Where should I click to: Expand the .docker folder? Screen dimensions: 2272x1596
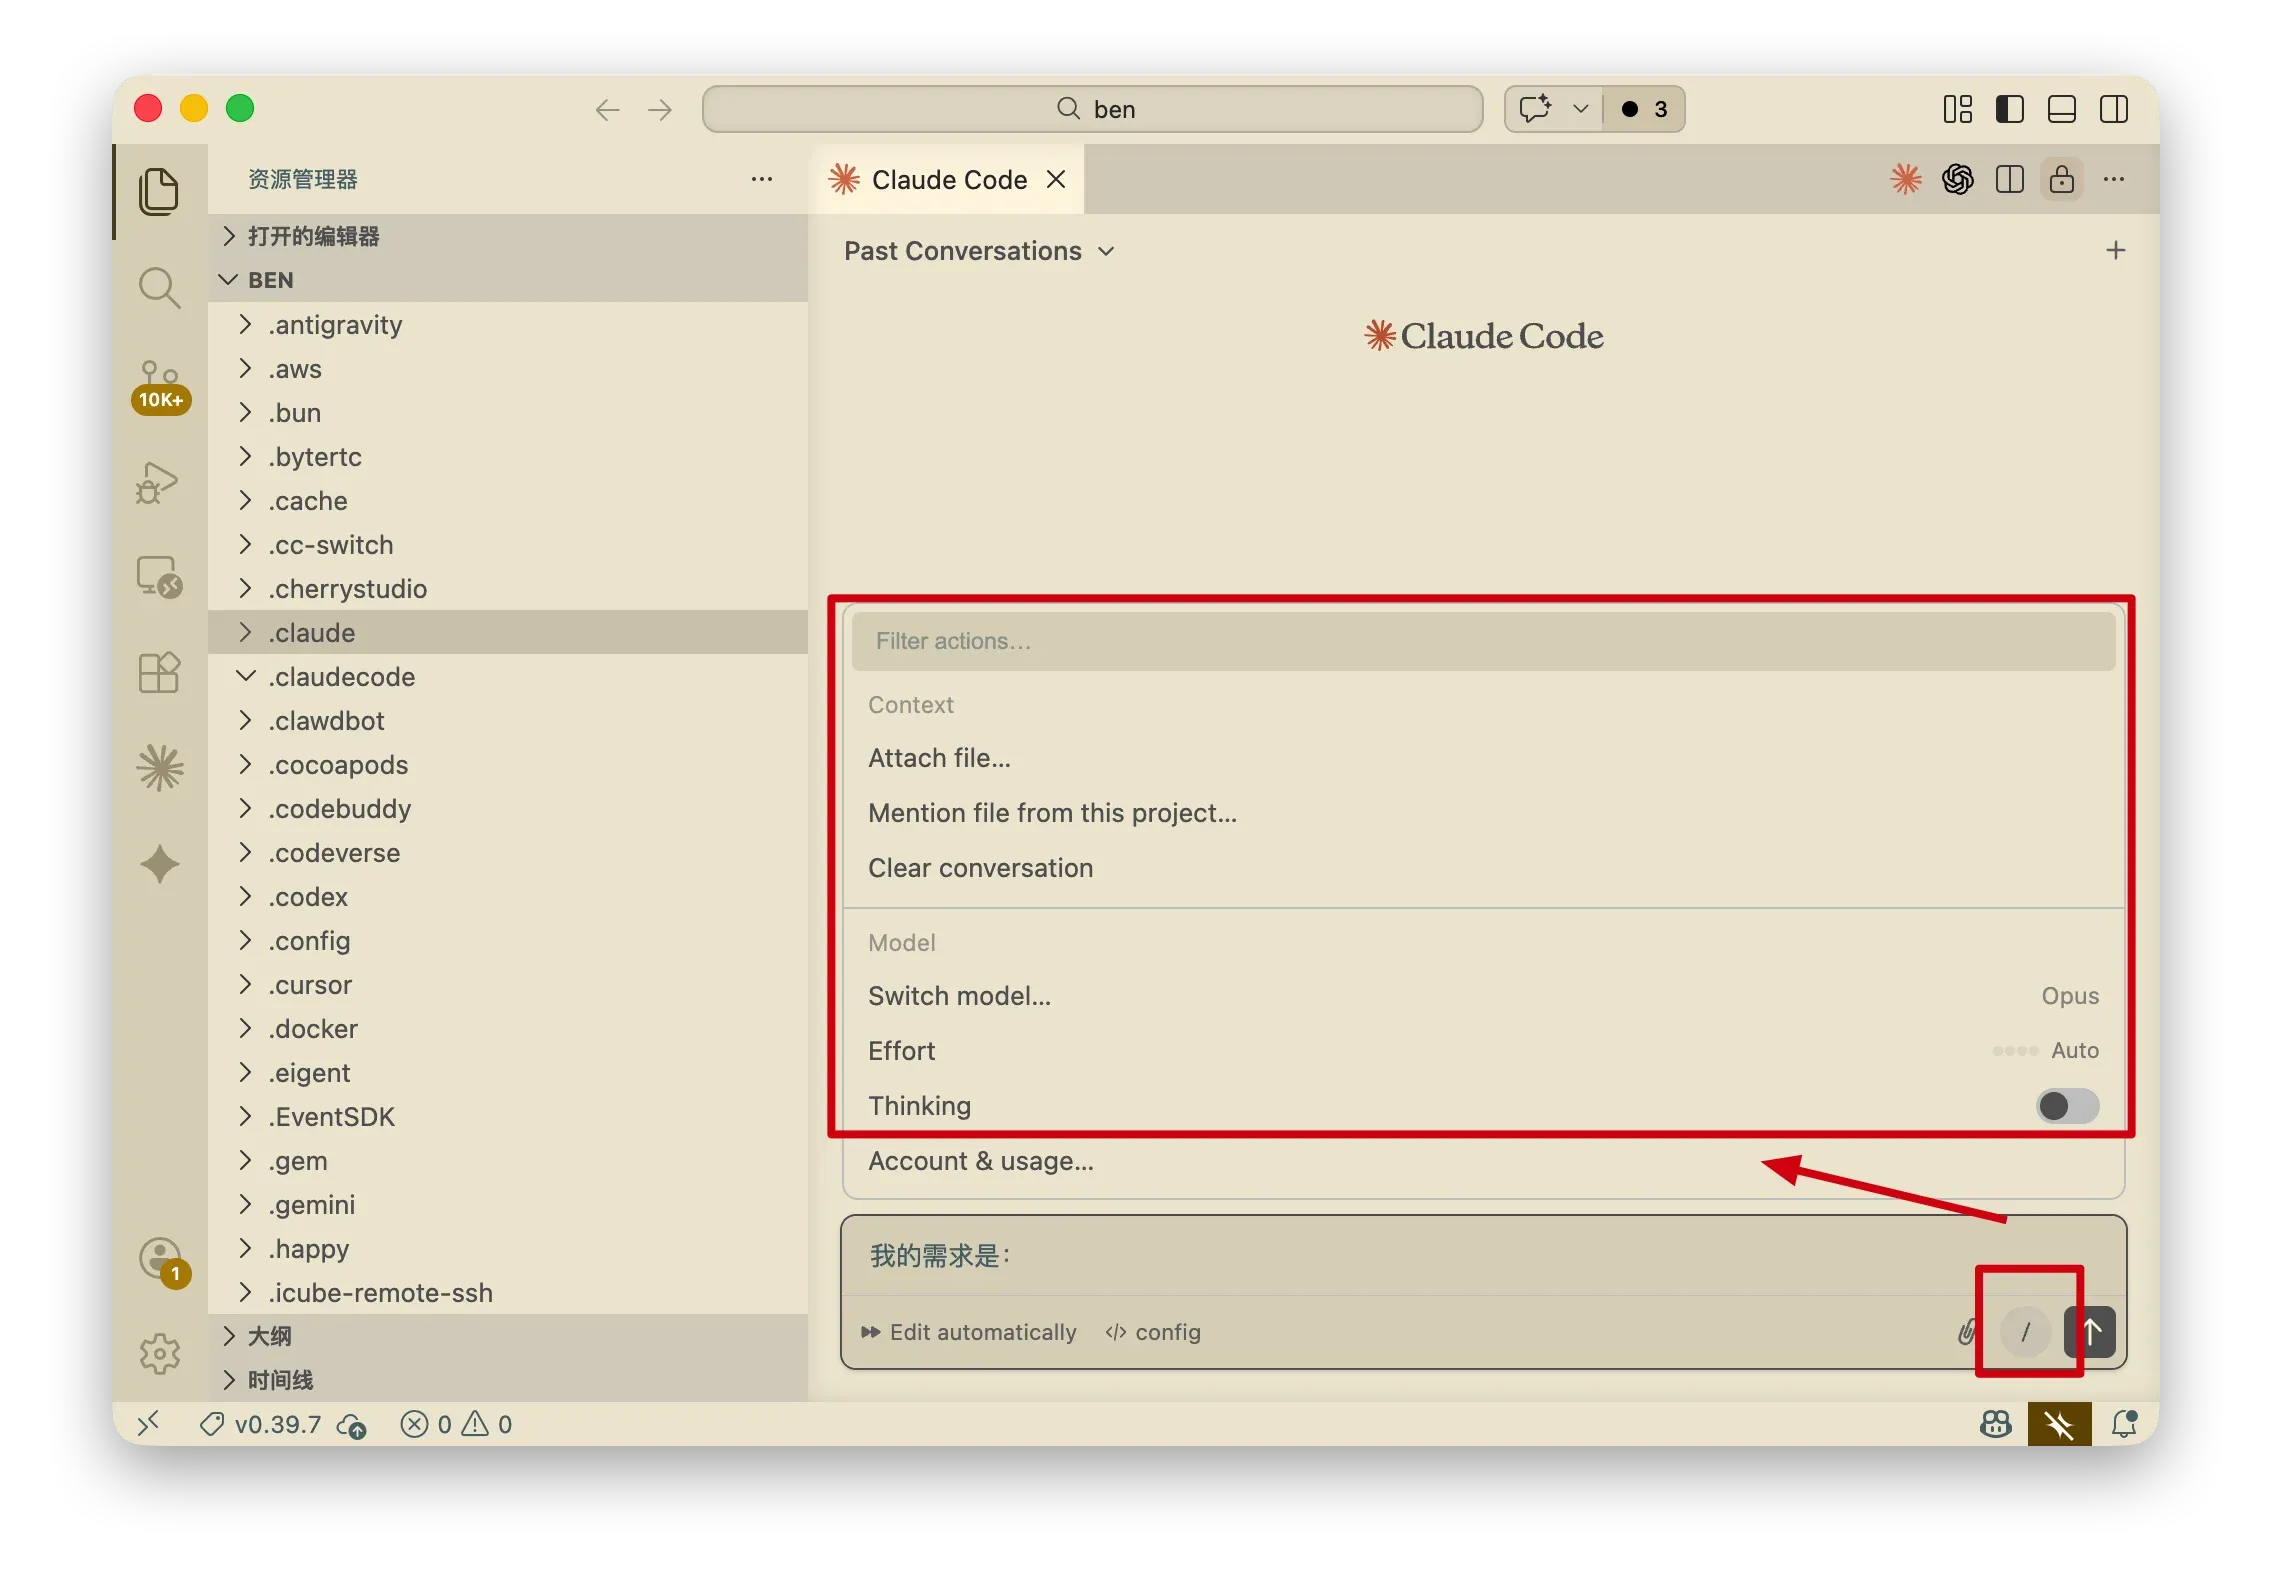508,1028
